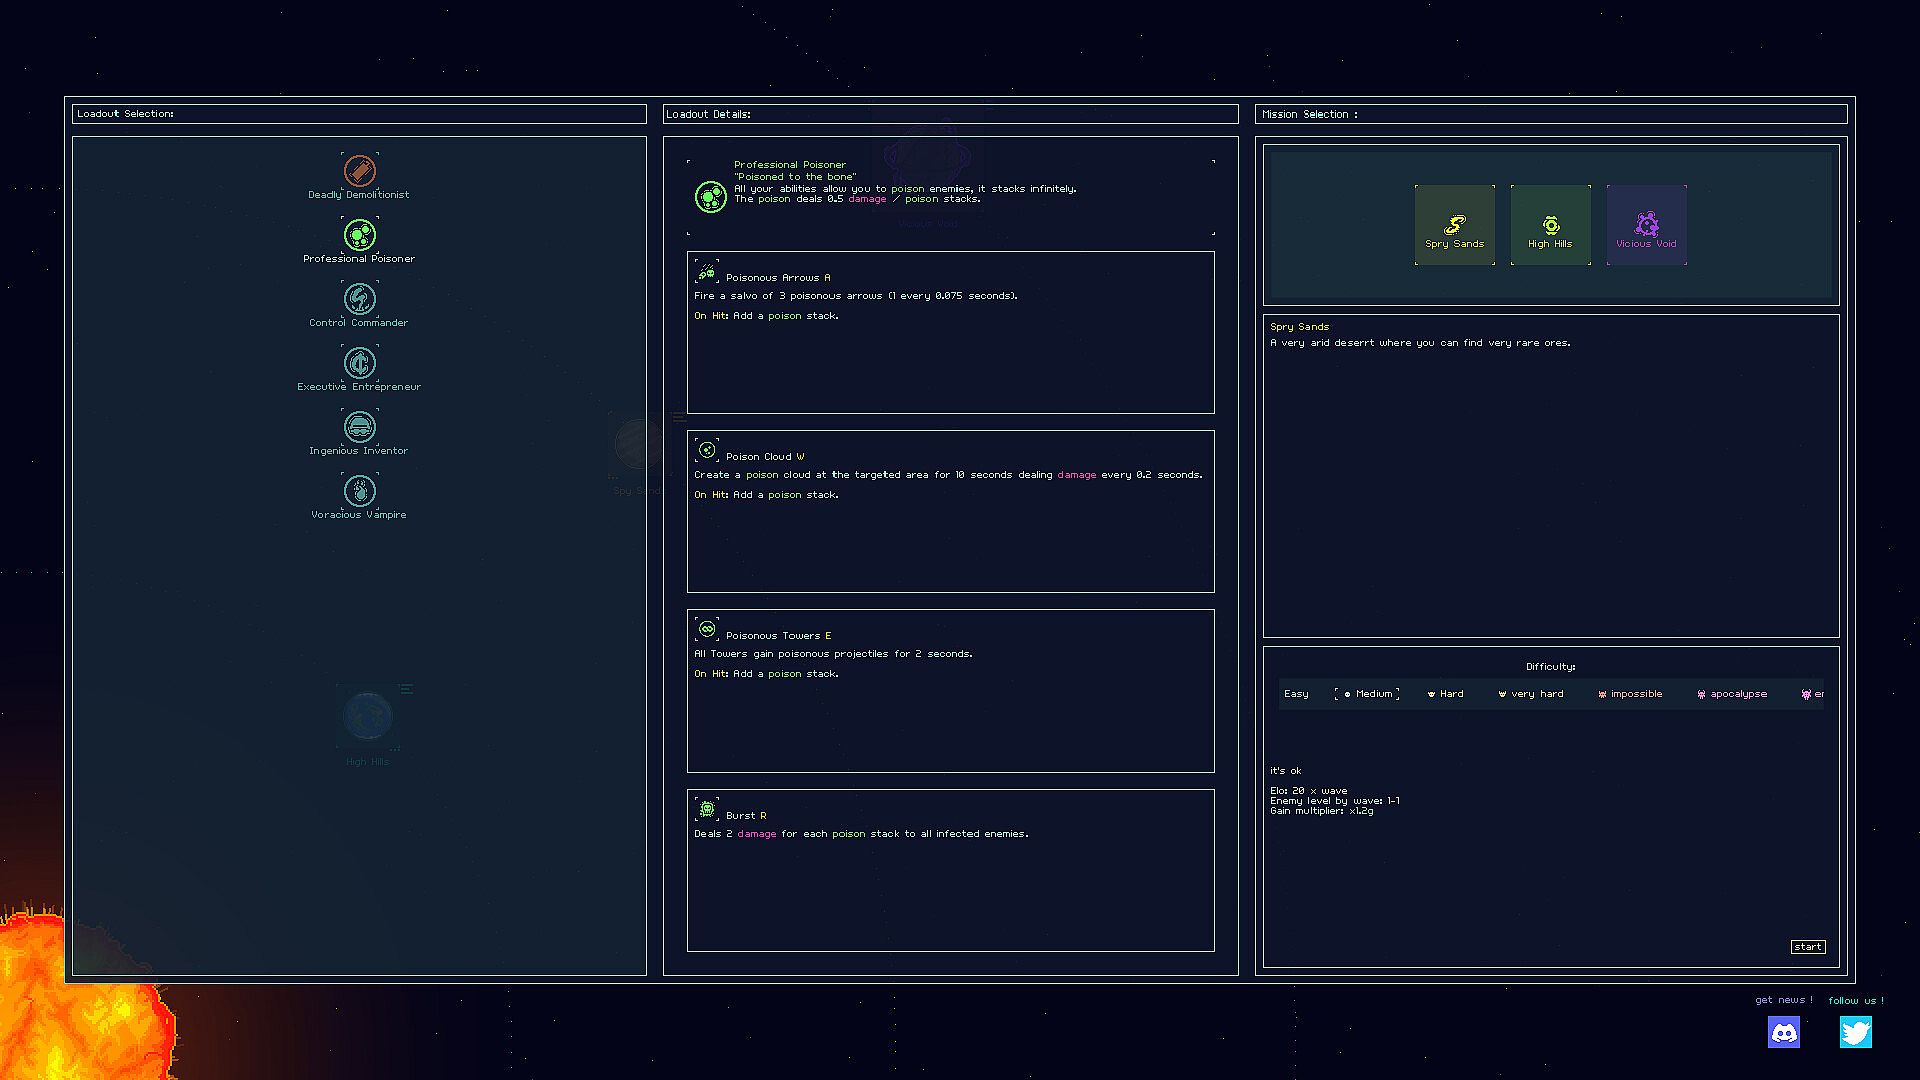This screenshot has width=1920, height=1080.
Task: Set difficulty to Hard
Action: click(1446, 694)
